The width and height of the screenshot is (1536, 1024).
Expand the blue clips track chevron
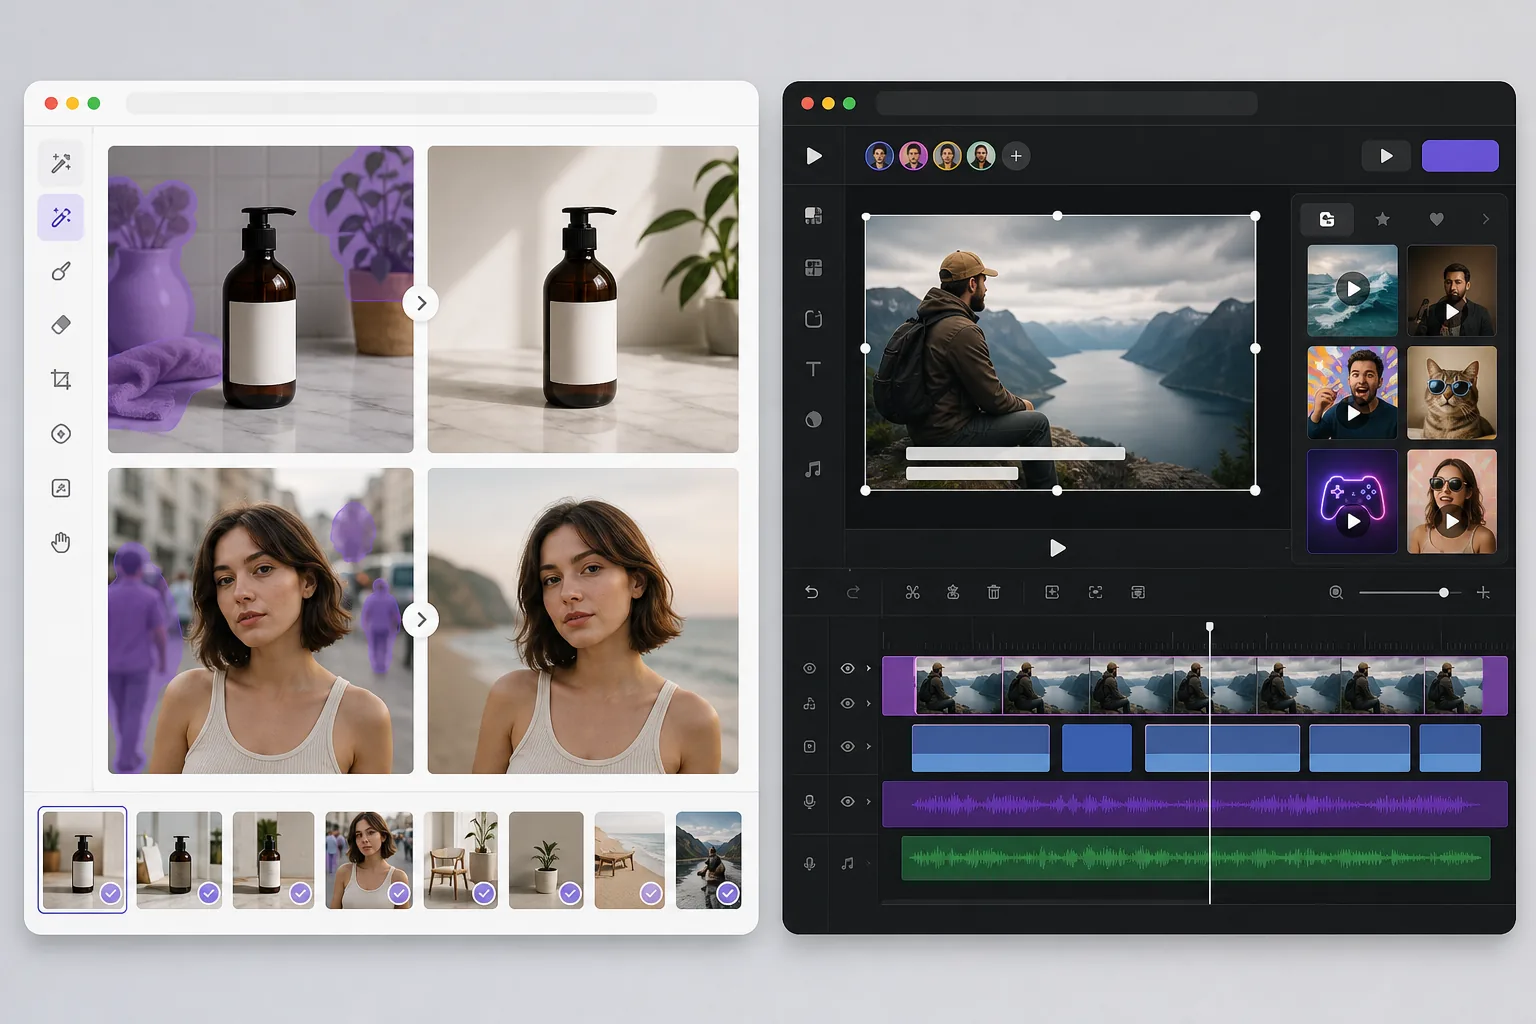(868, 746)
